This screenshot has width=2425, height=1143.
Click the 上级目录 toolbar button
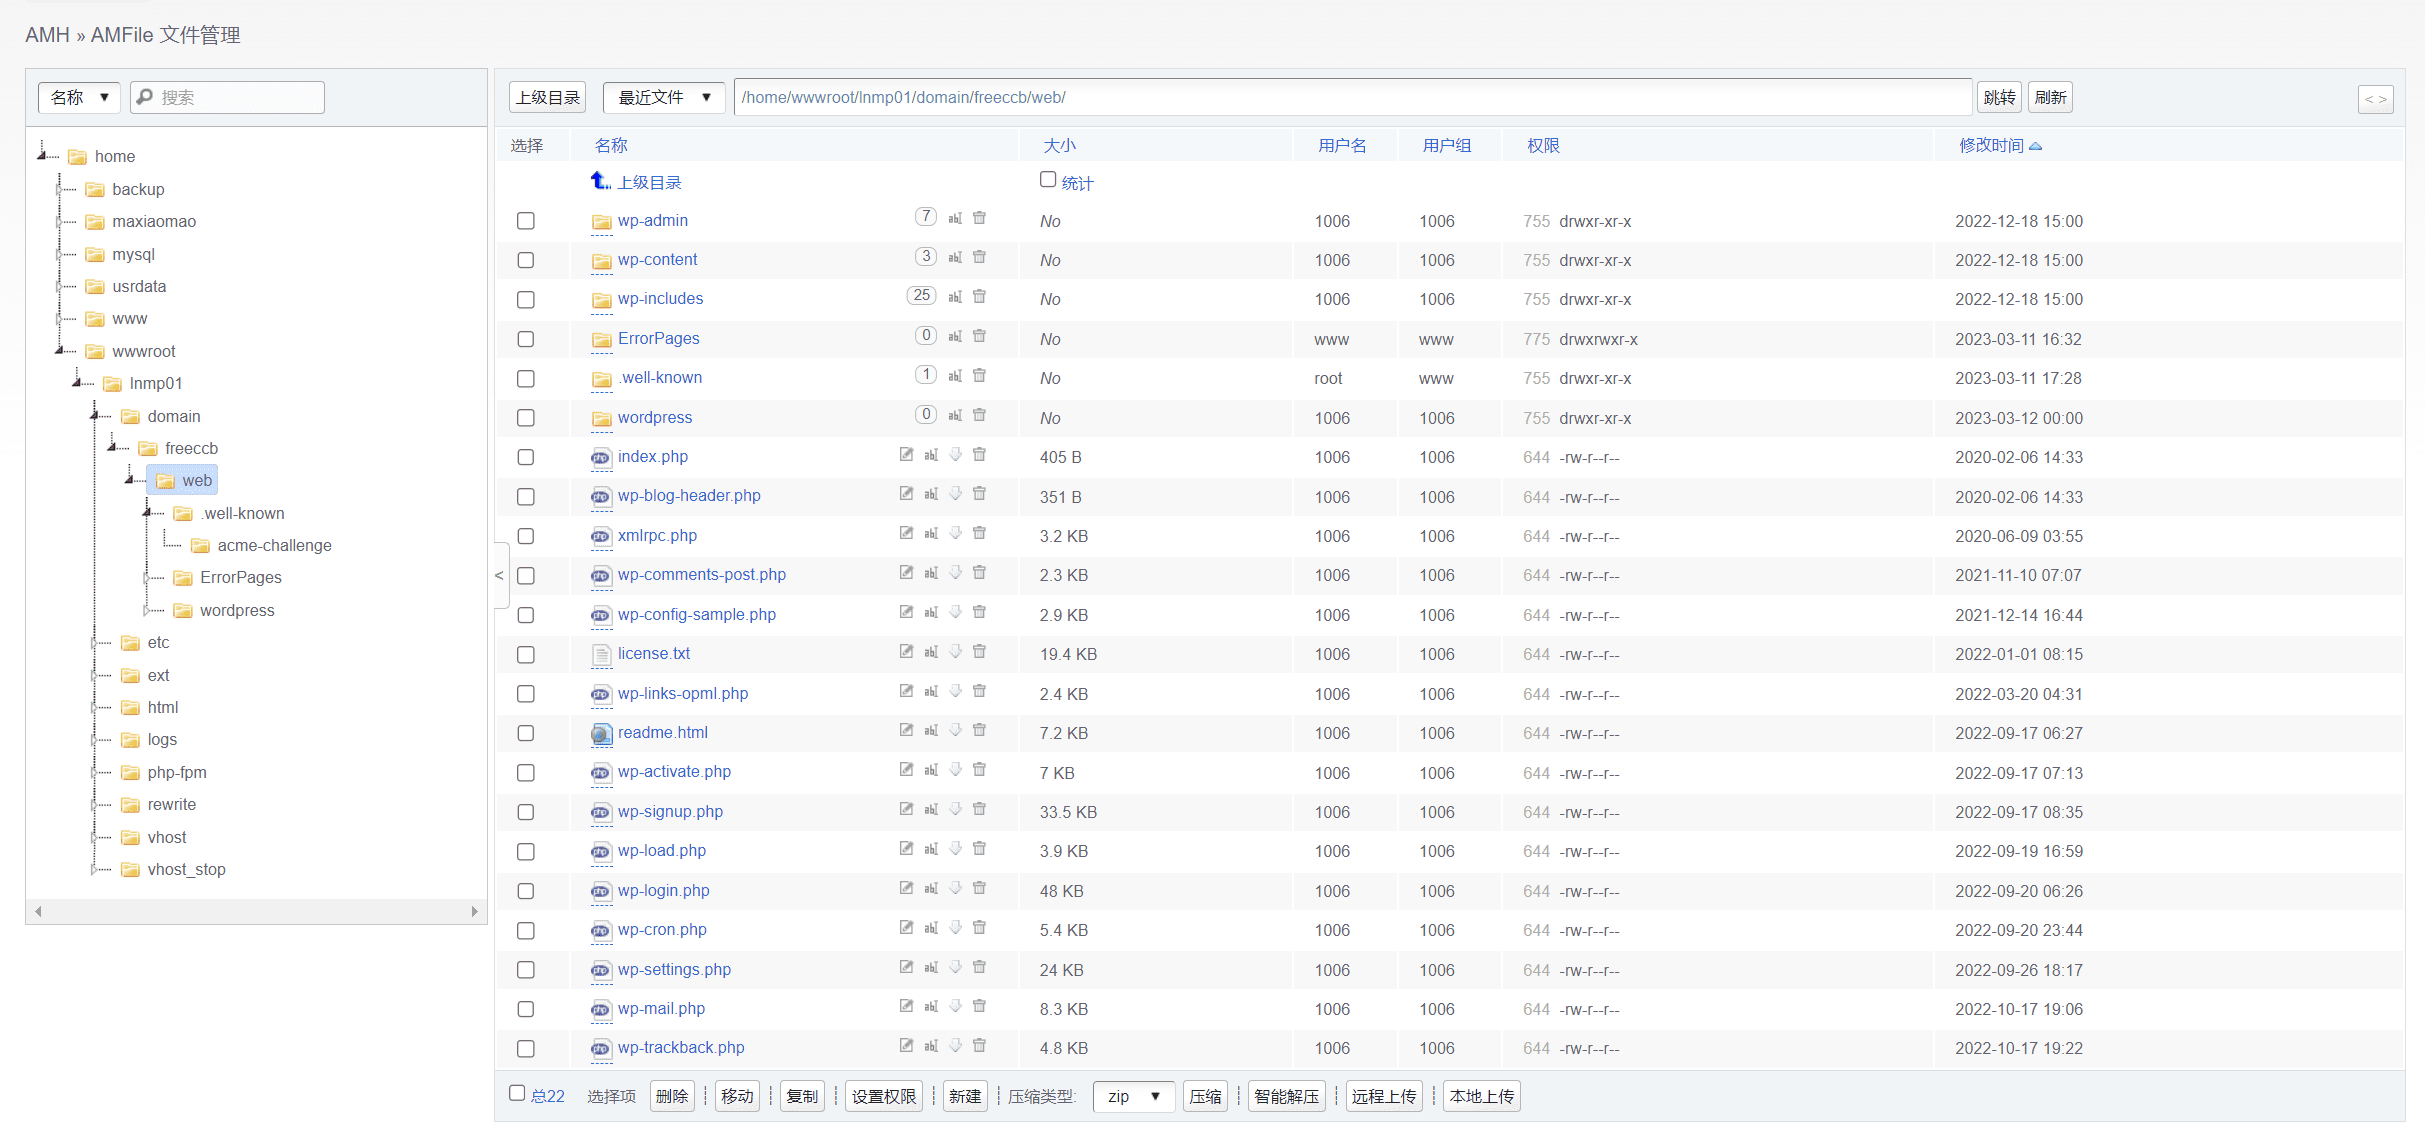(x=548, y=97)
